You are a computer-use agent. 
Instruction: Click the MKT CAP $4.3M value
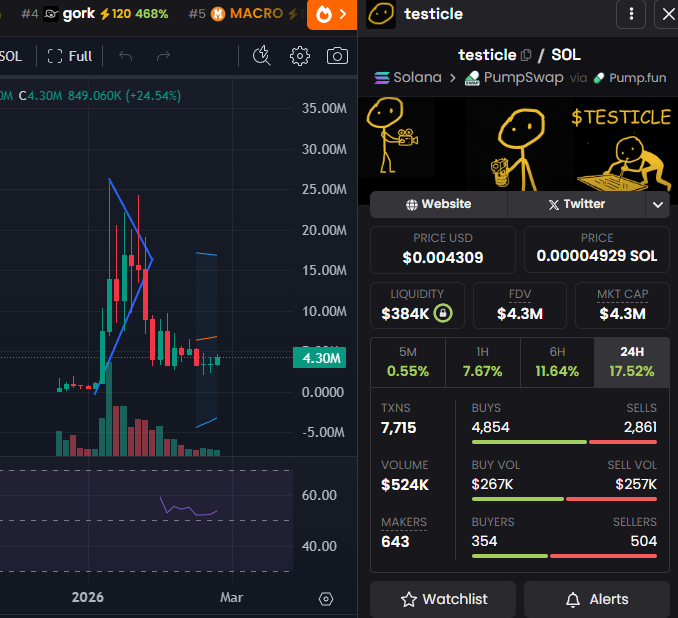(x=622, y=314)
